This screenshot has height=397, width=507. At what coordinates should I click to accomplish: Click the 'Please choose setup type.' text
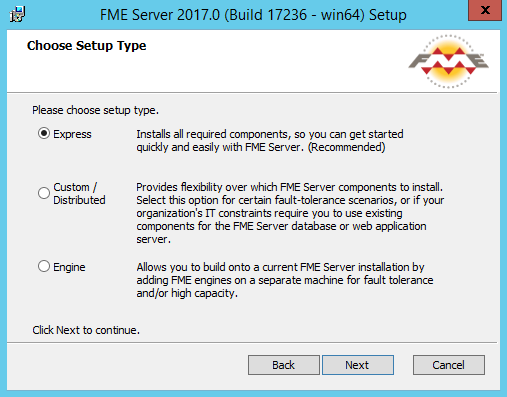pos(95,110)
